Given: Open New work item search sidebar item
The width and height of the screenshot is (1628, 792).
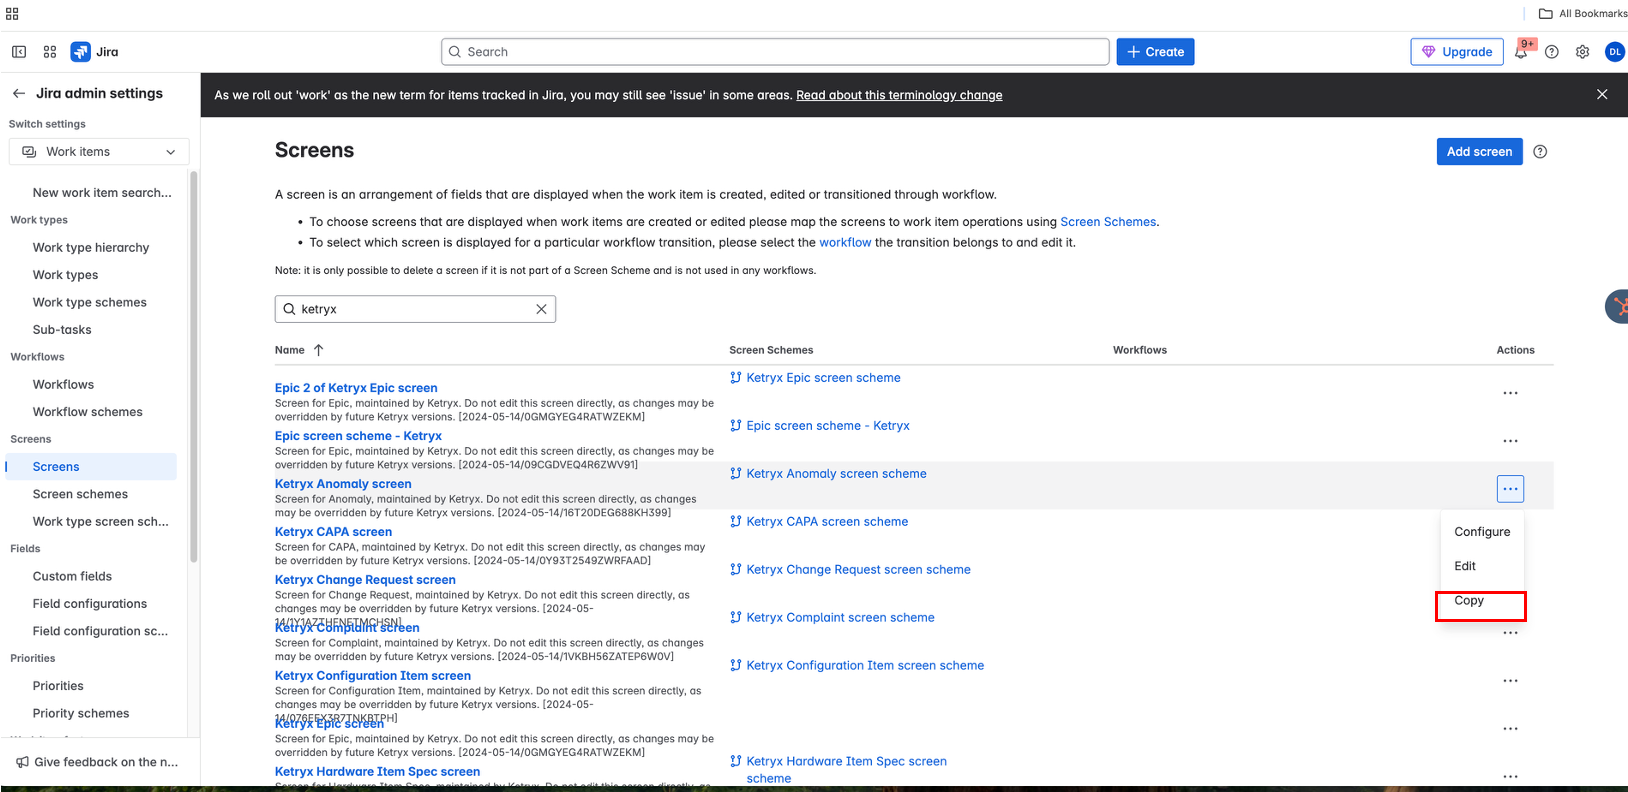Looking at the screenshot, I should [x=91, y=193].
